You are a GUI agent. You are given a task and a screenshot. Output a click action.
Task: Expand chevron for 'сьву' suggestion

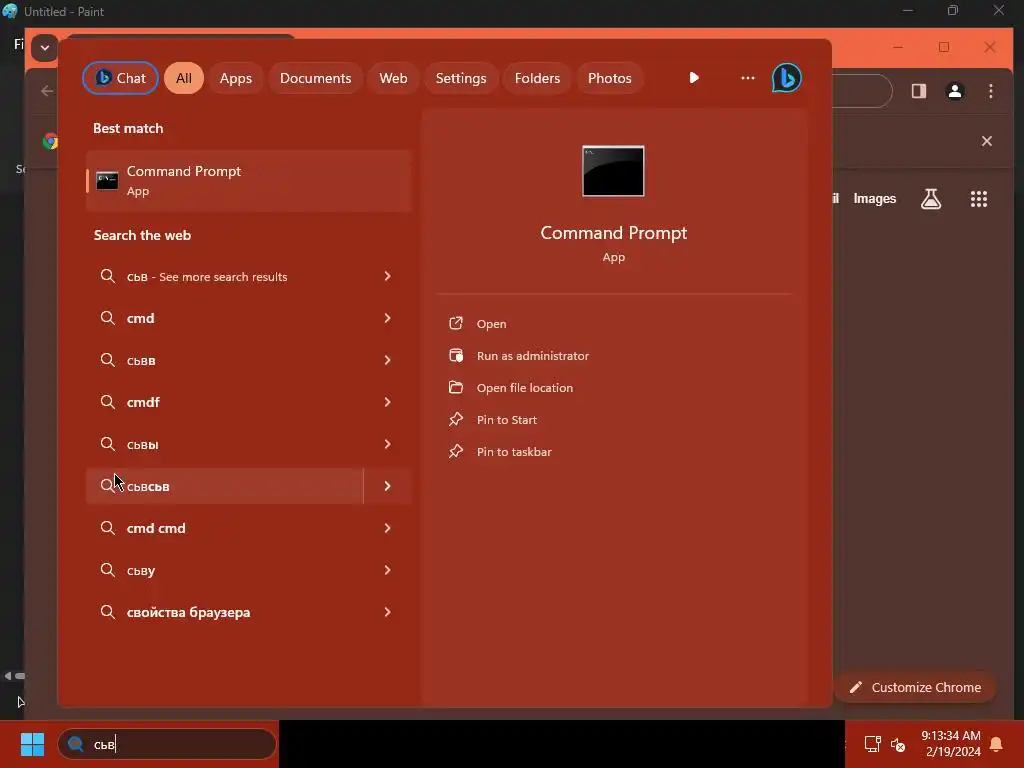pyautogui.click(x=387, y=570)
